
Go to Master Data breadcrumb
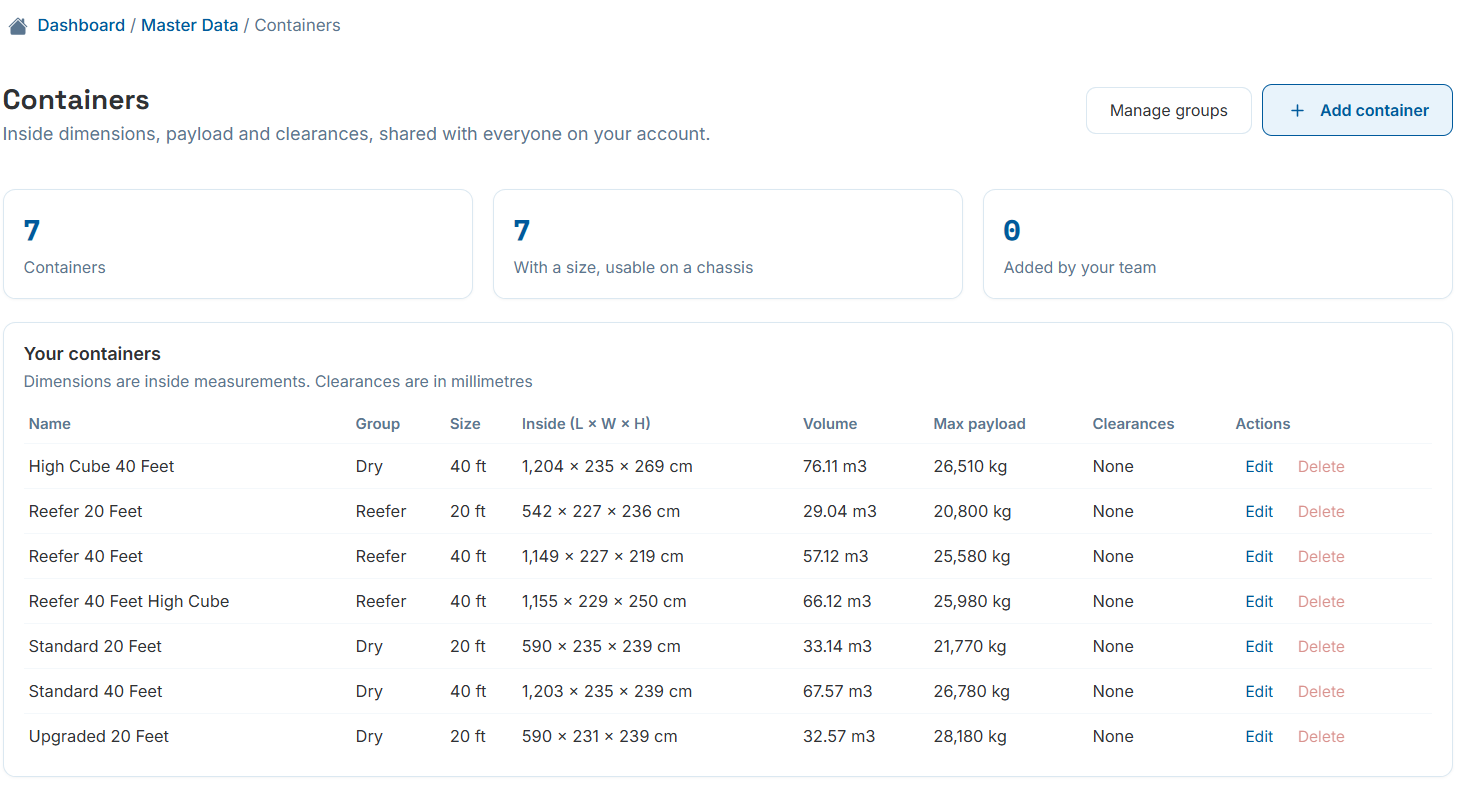pyautogui.click(x=189, y=25)
